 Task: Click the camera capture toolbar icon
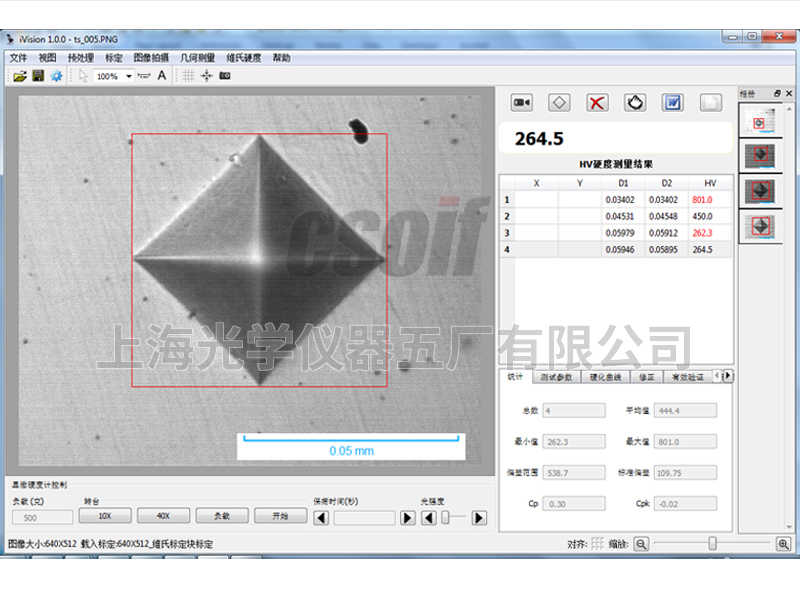[225, 76]
